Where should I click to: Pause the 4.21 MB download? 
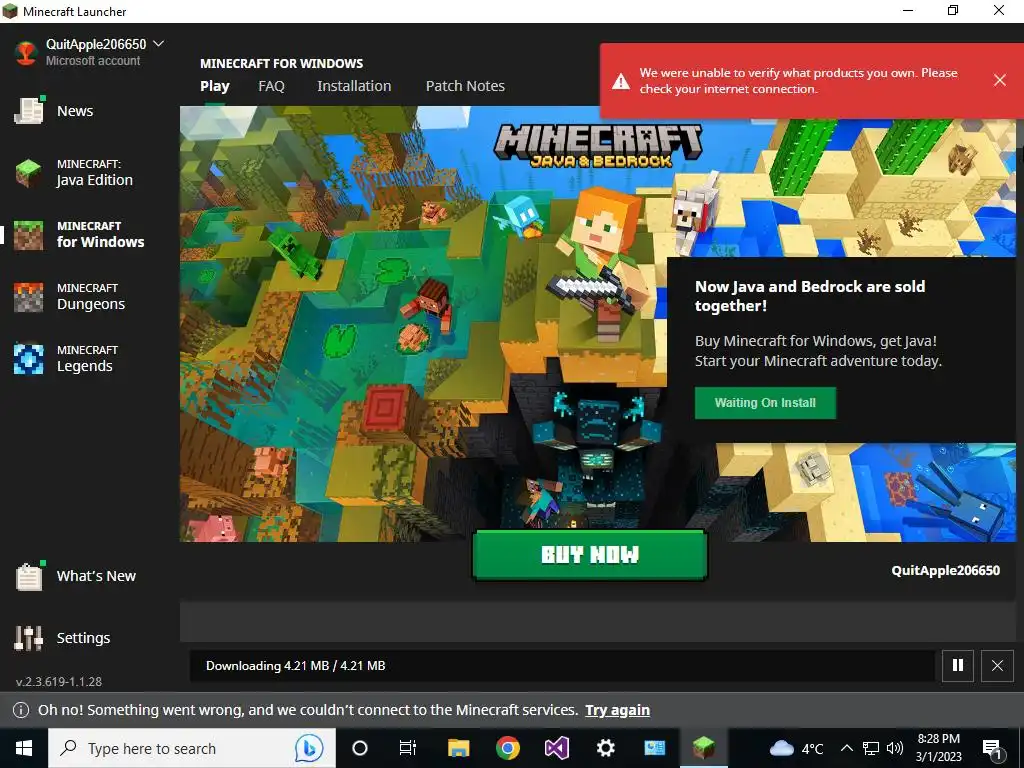958,665
